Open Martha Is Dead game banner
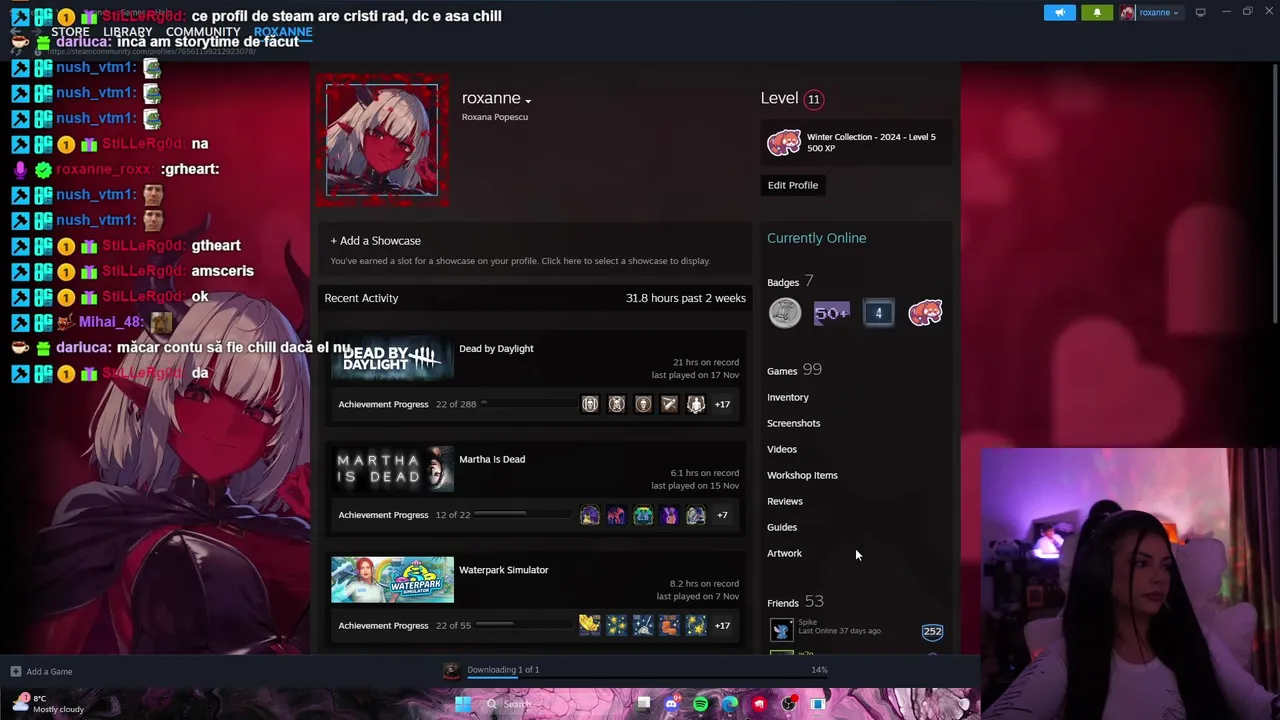The height and width of the screenshot is (720, 1280). tap(392, 470)
